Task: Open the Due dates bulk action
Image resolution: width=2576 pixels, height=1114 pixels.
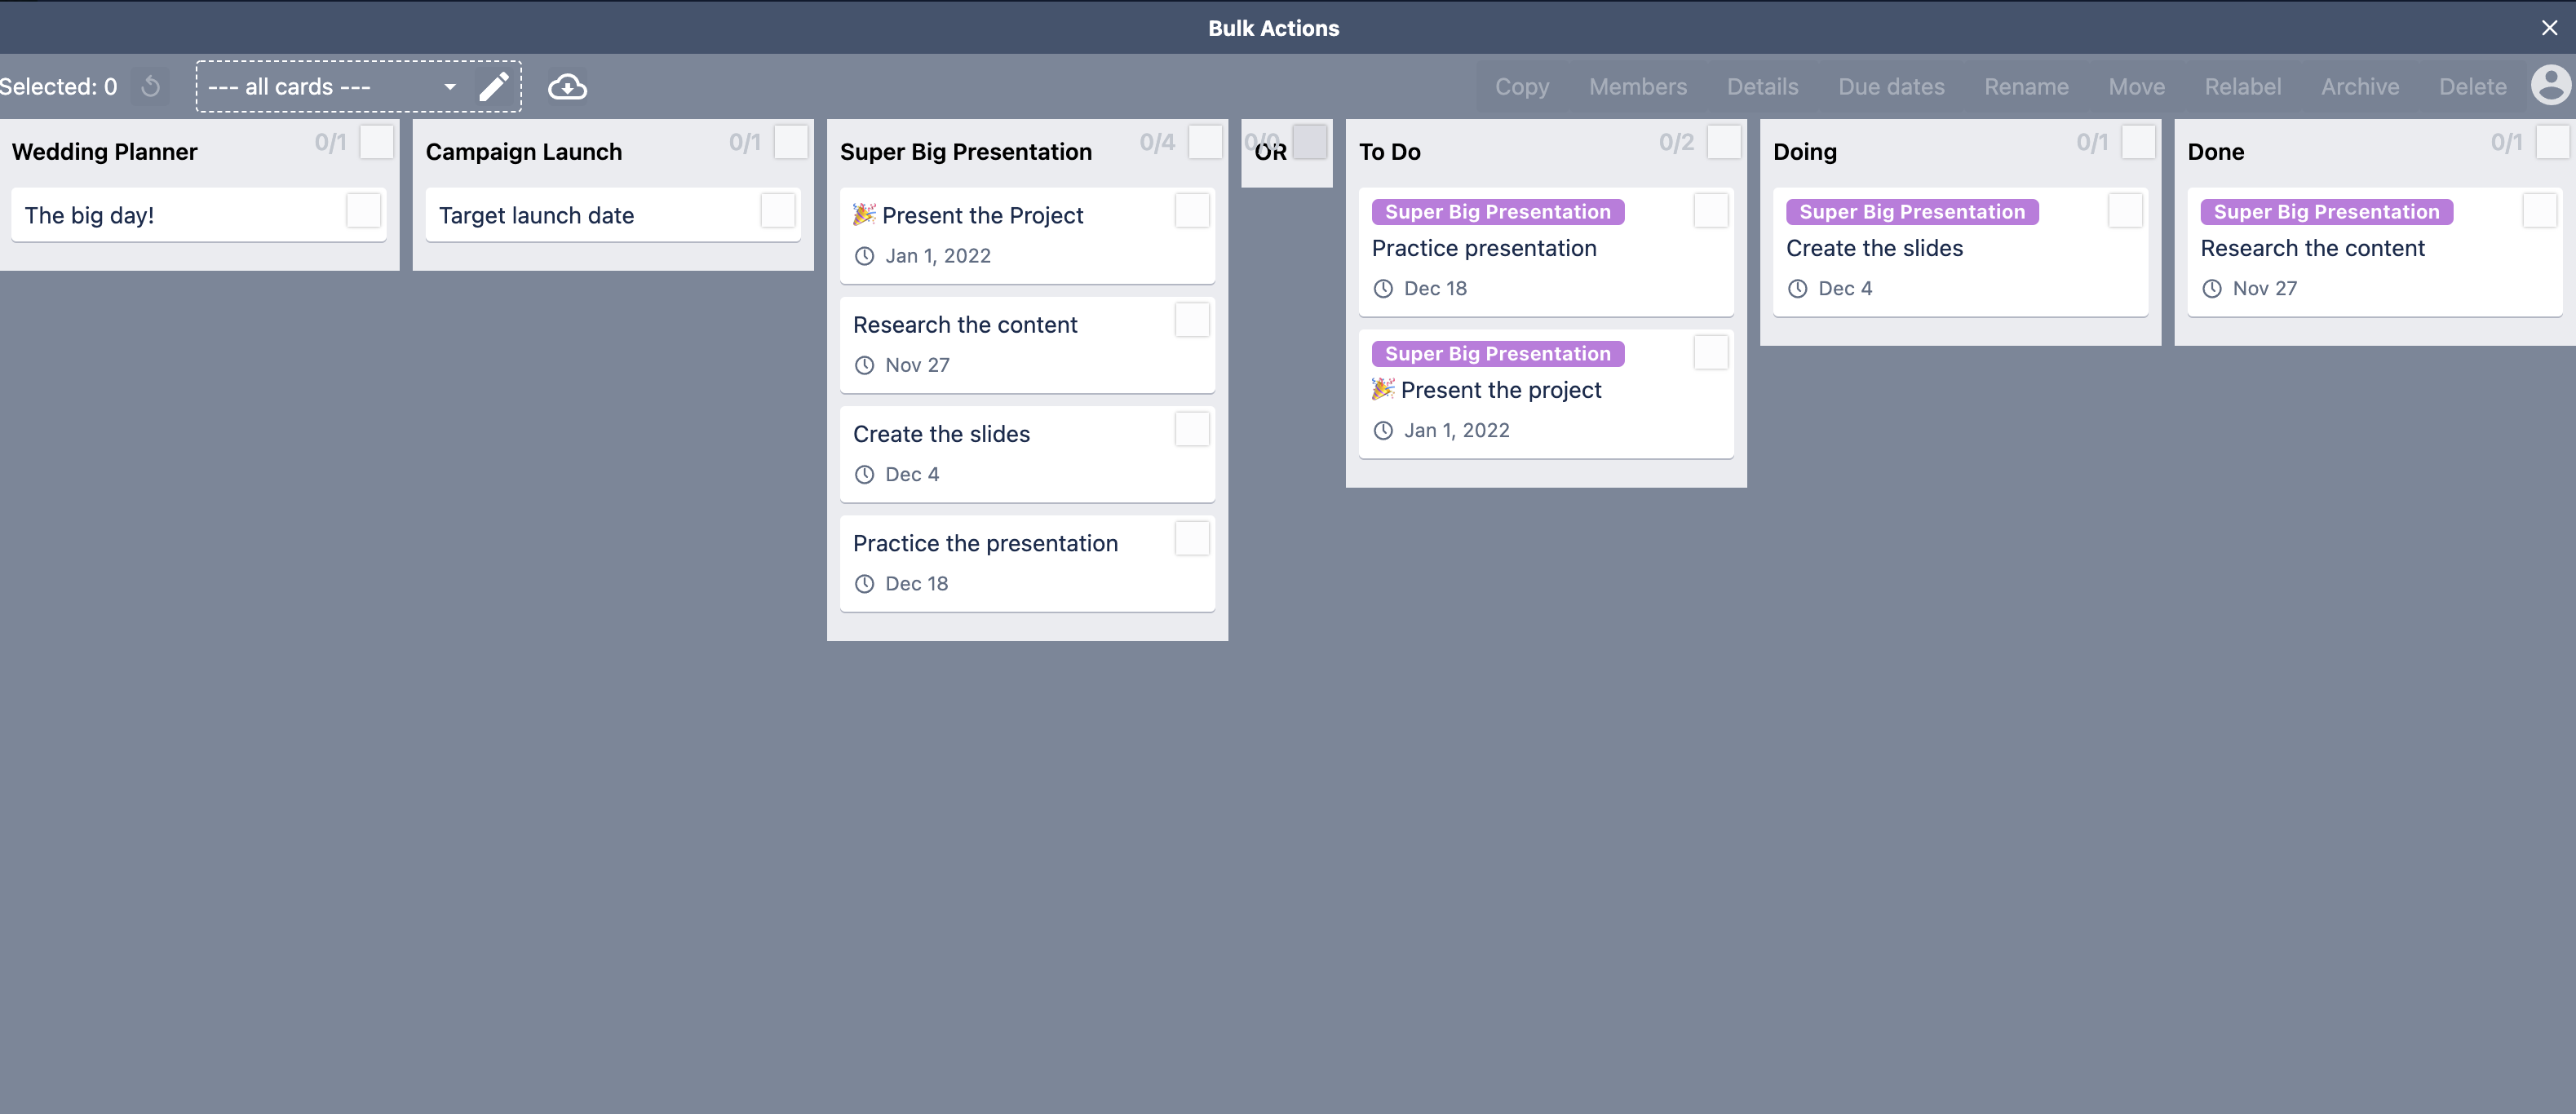Action: pos(1891,87)
